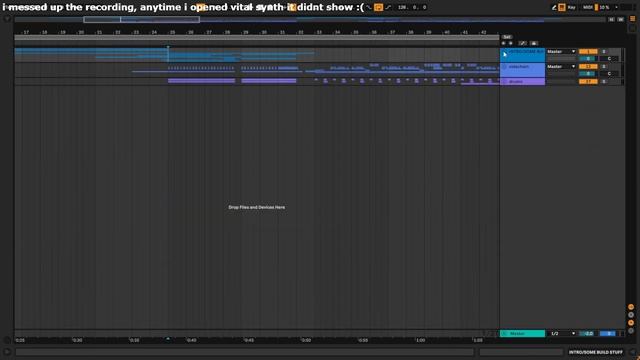Open the Master output 1/2 dropdown
Image resolution: width=640 pixels, height=360 pixels.
tap(563, 333)
